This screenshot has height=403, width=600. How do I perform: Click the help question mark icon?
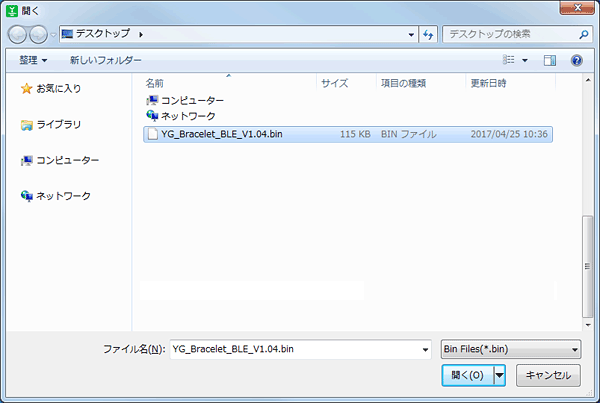click(x=577, y=60)
